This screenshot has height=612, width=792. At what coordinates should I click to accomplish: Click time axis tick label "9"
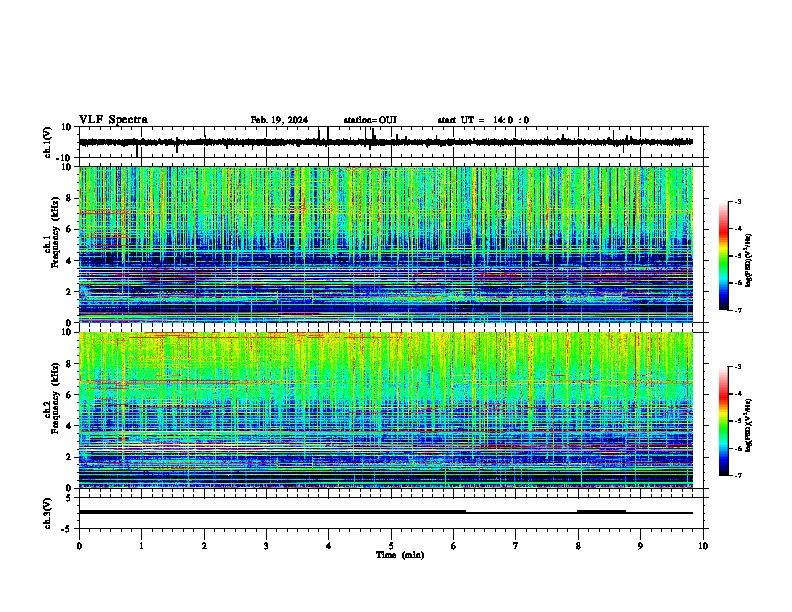(640, 546)
